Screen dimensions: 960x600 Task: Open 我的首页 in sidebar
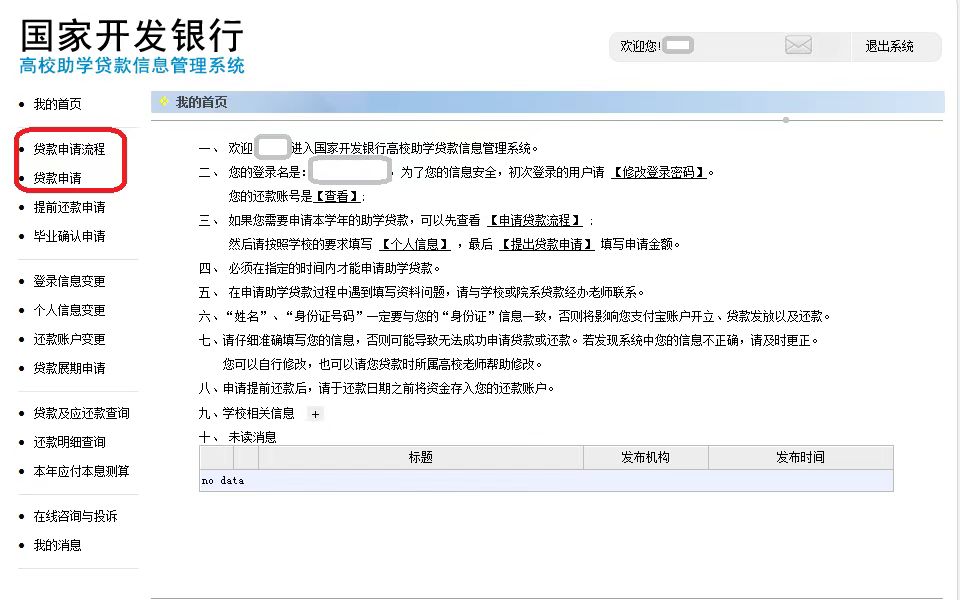[x=57, y=104]
